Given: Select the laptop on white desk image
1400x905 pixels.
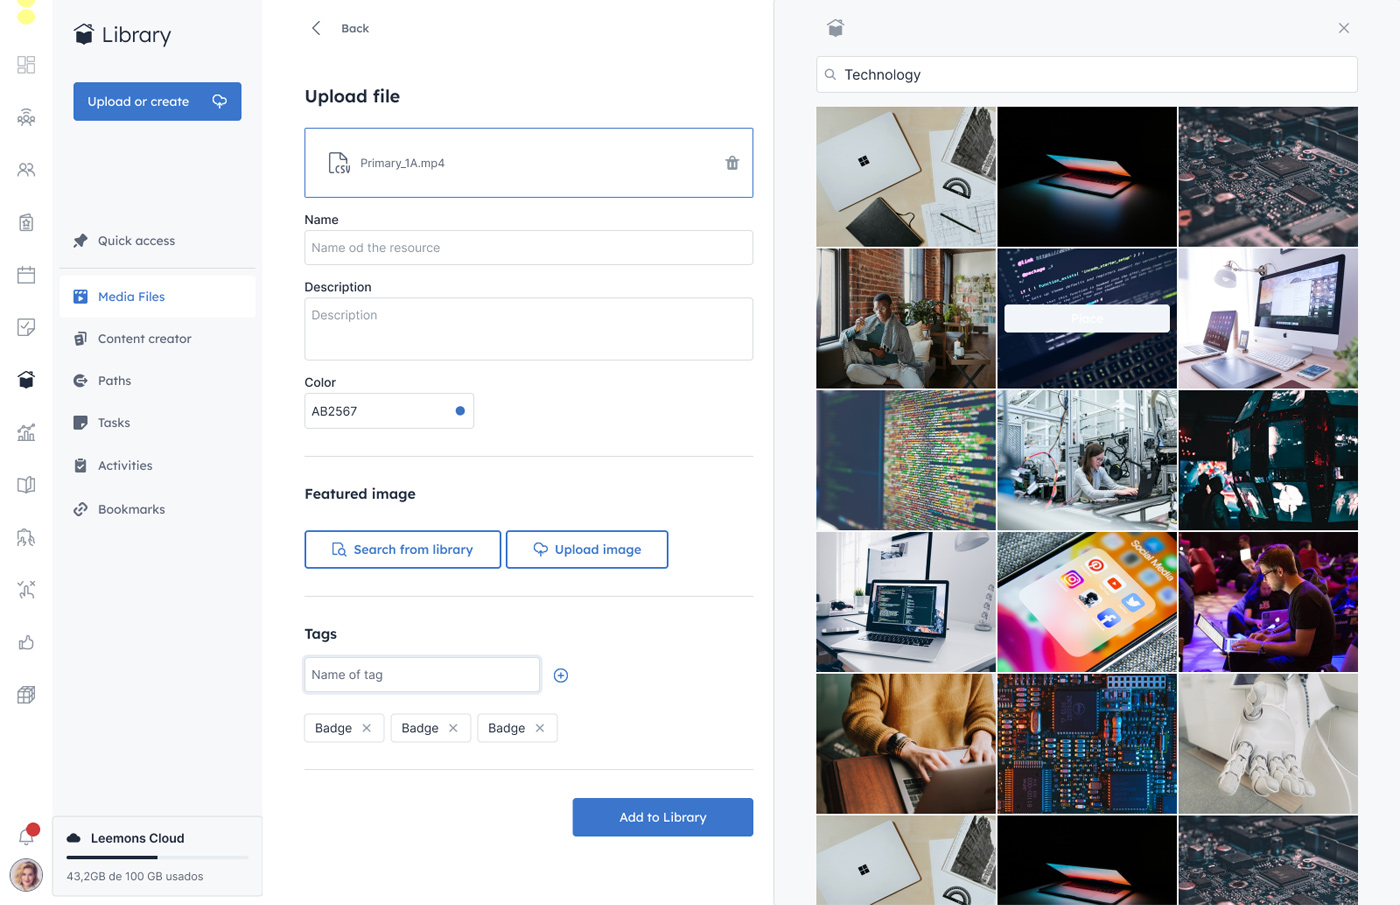Looking at the screenshot, I should [x=906, y=602].
